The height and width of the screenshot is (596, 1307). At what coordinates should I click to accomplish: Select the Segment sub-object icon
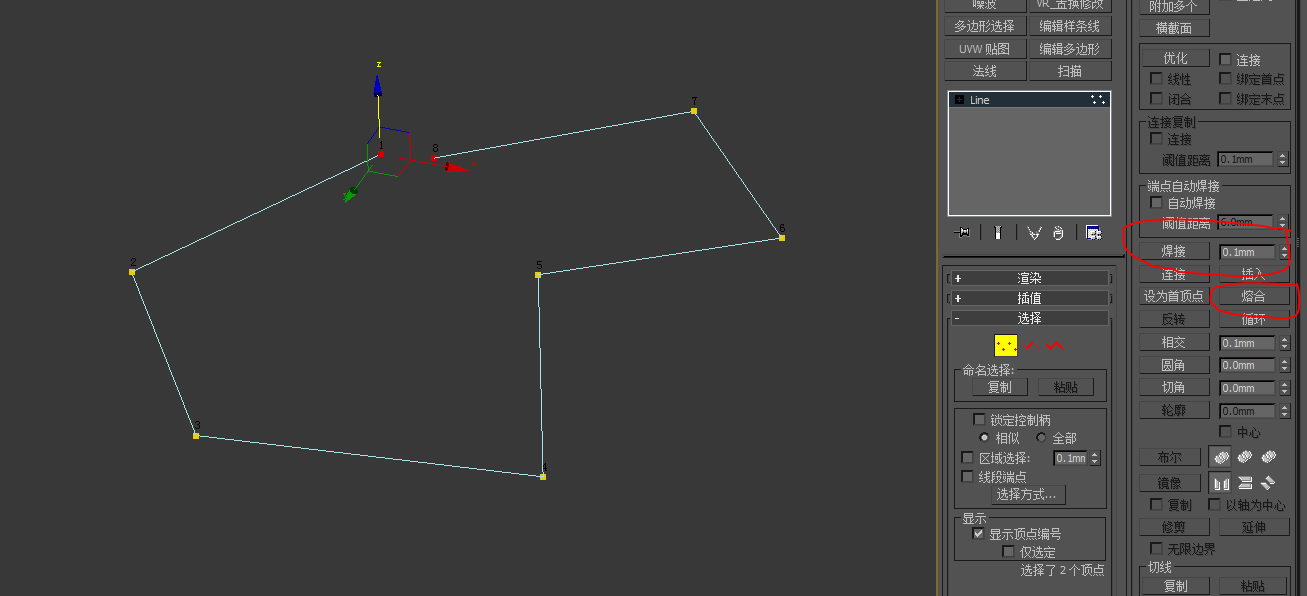pyautogui.click(x=1031, y=346)
